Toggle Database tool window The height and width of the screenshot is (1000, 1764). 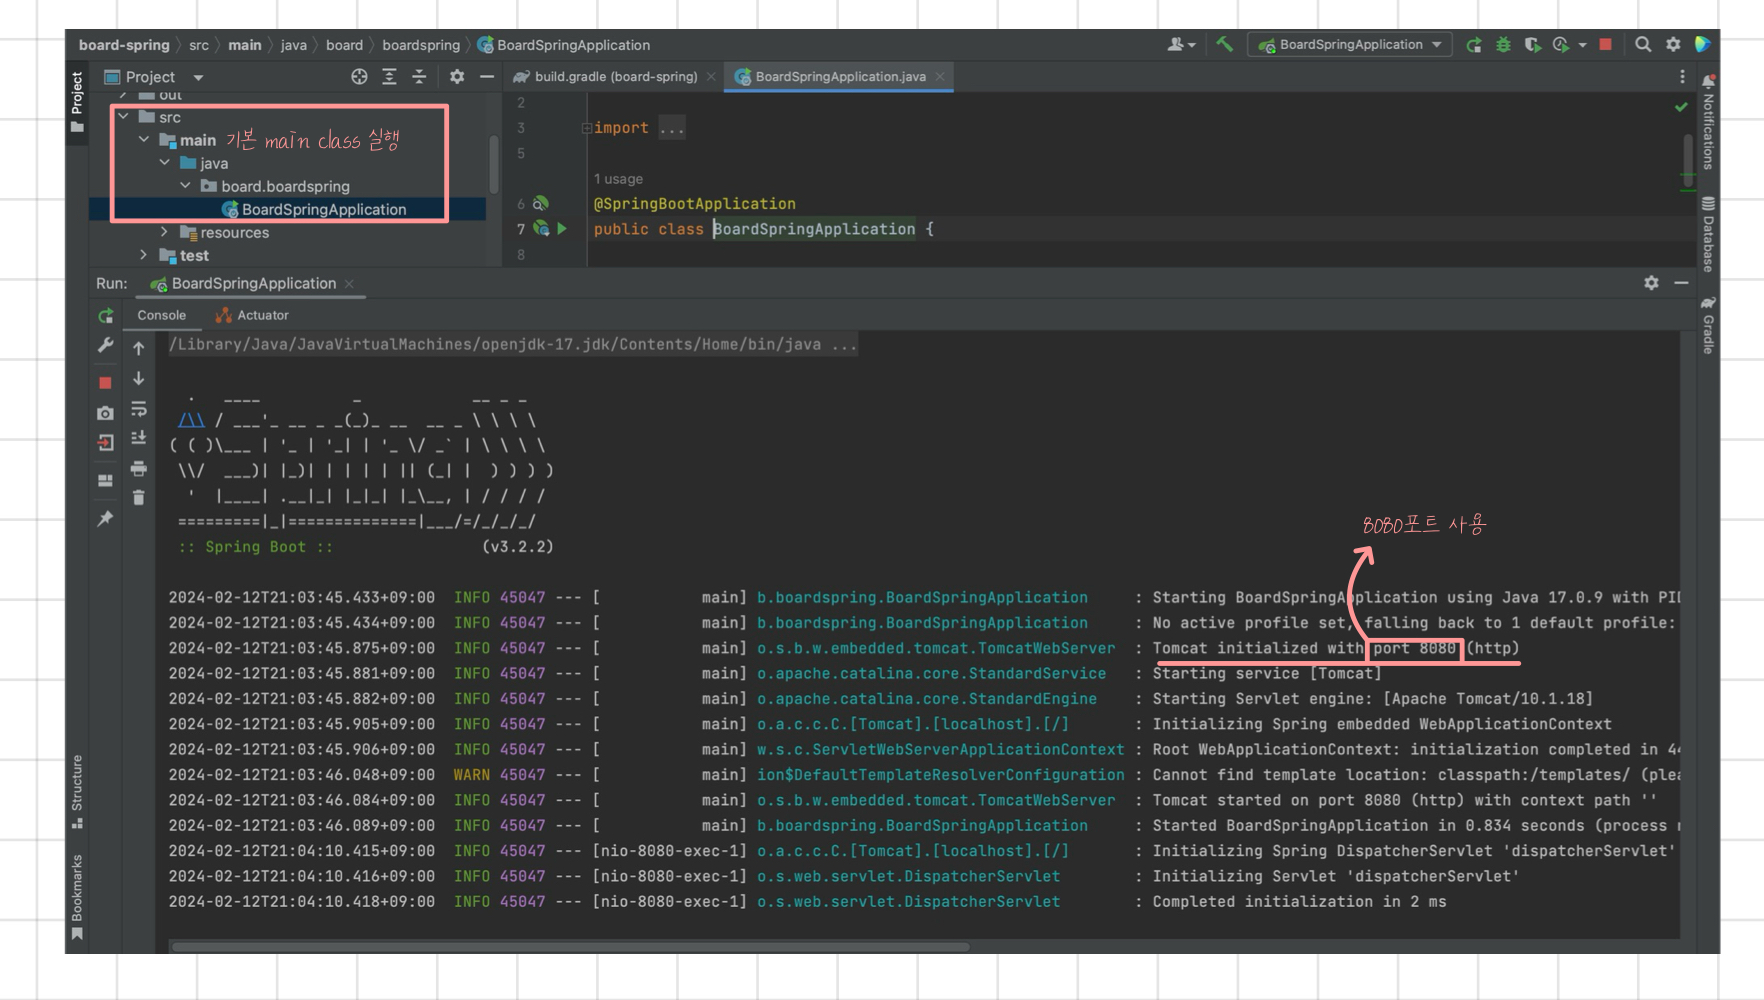pyautogui.click(x=1708, y=234)
